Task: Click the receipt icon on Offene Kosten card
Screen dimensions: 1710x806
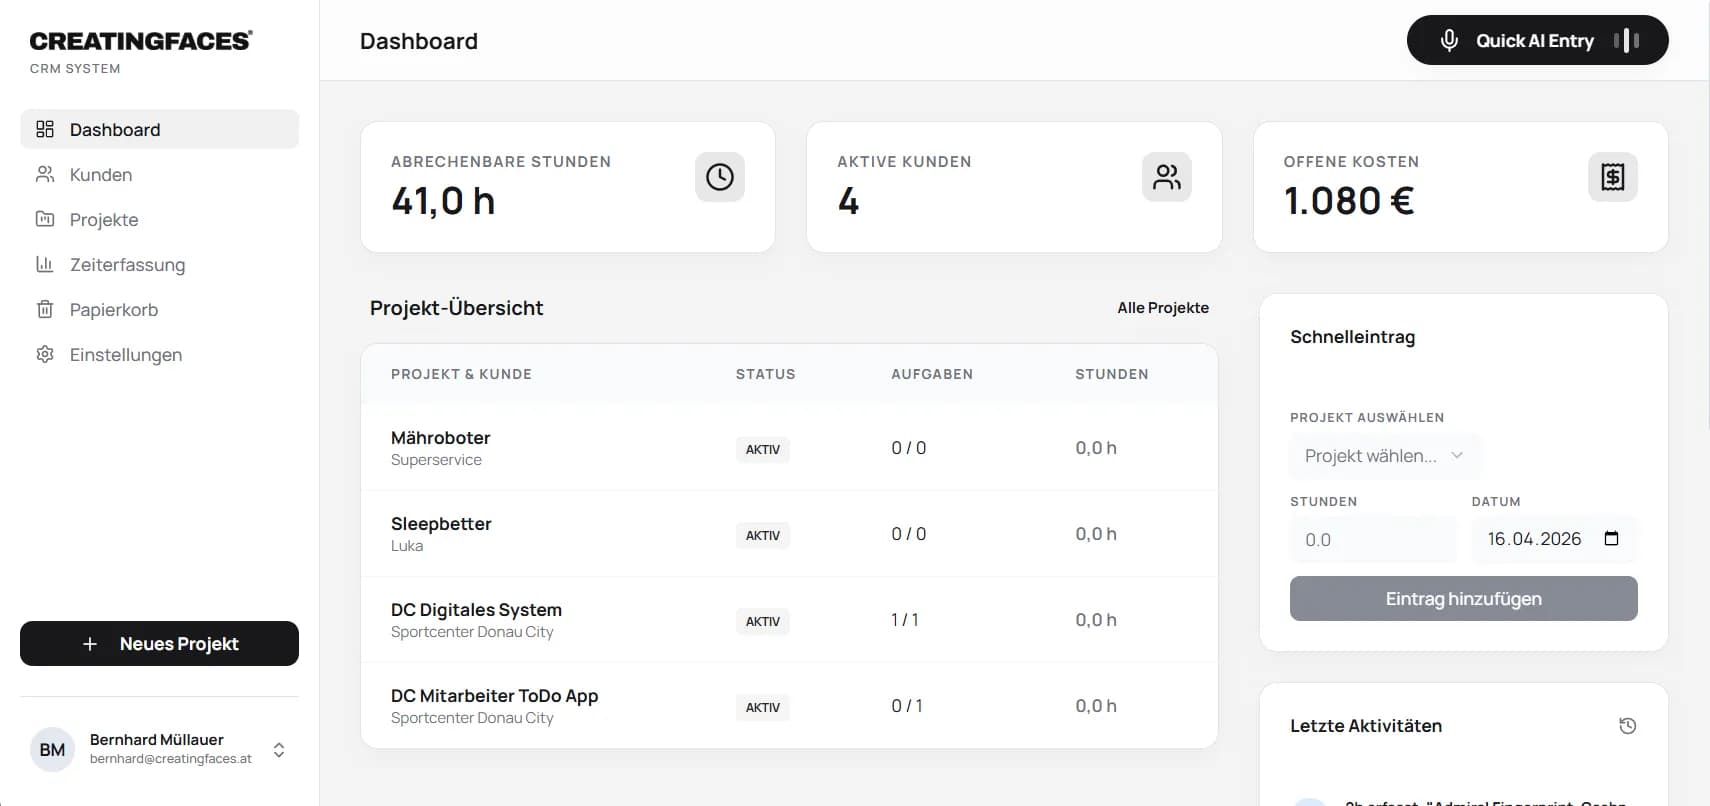Action: click(x=1613, y=177)
